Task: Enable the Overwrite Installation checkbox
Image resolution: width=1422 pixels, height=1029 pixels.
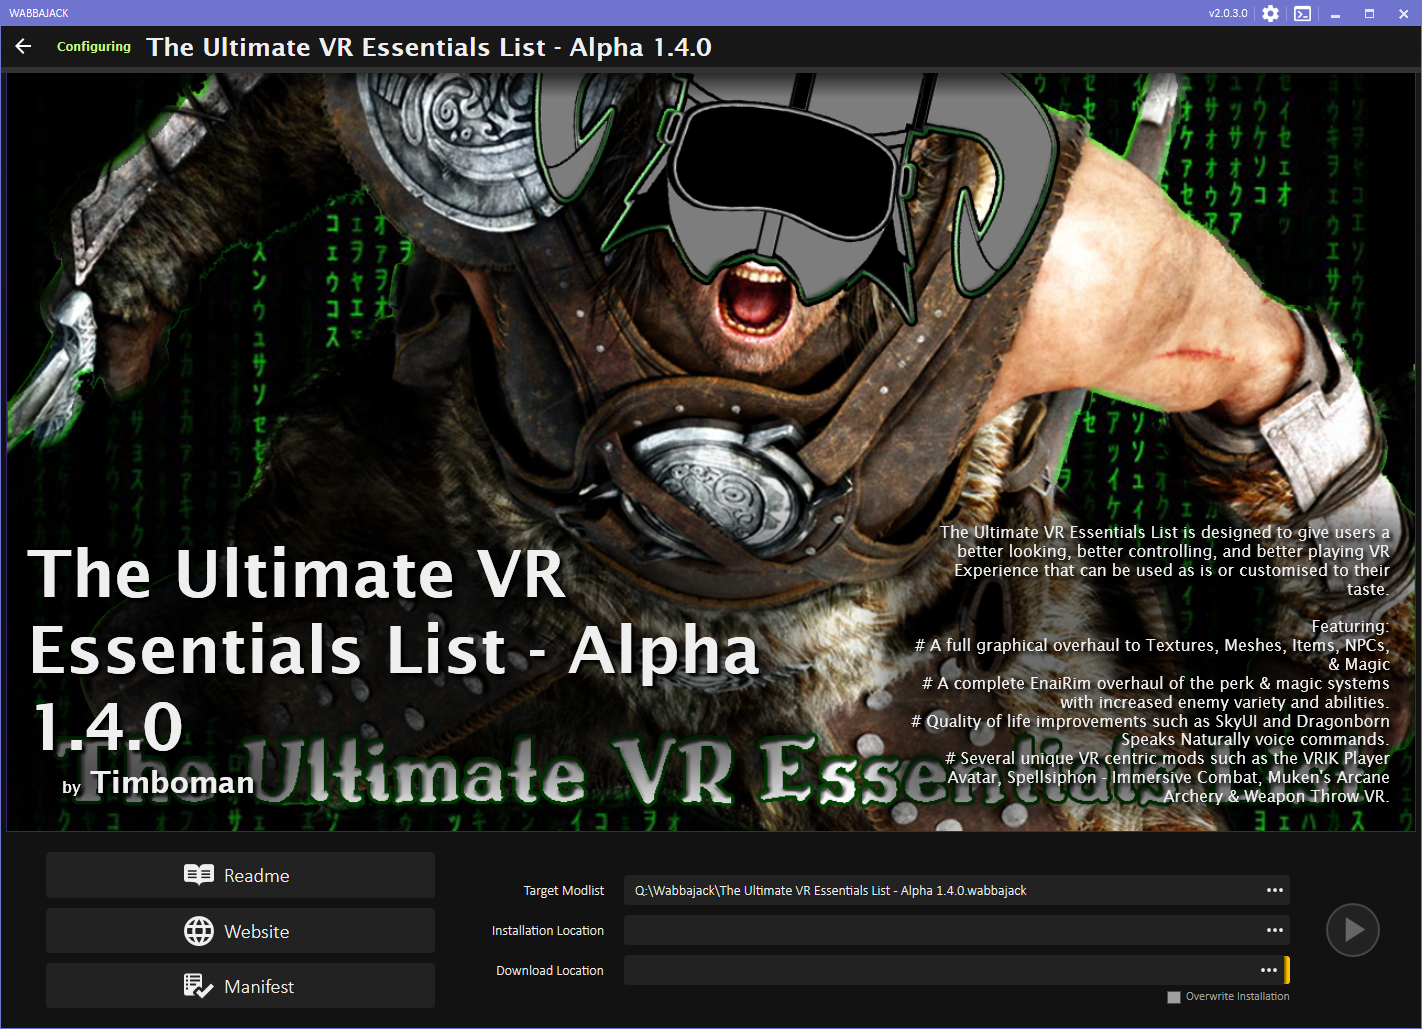Action: click(x=1174, y=997)
